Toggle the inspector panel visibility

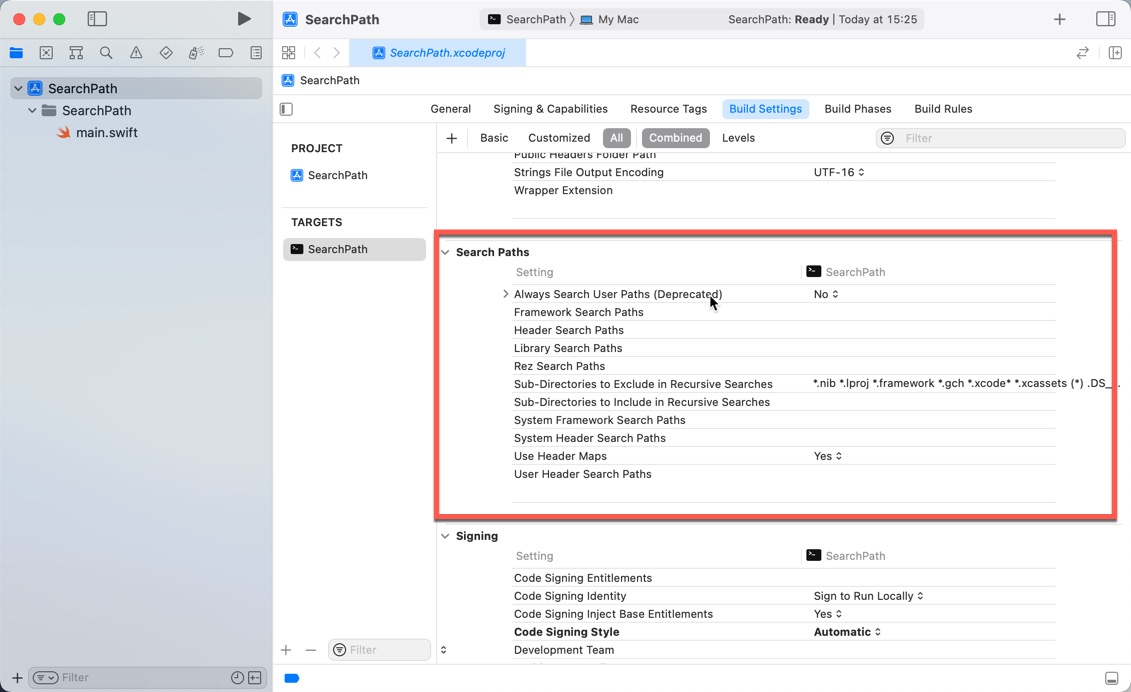point(1106,19)
